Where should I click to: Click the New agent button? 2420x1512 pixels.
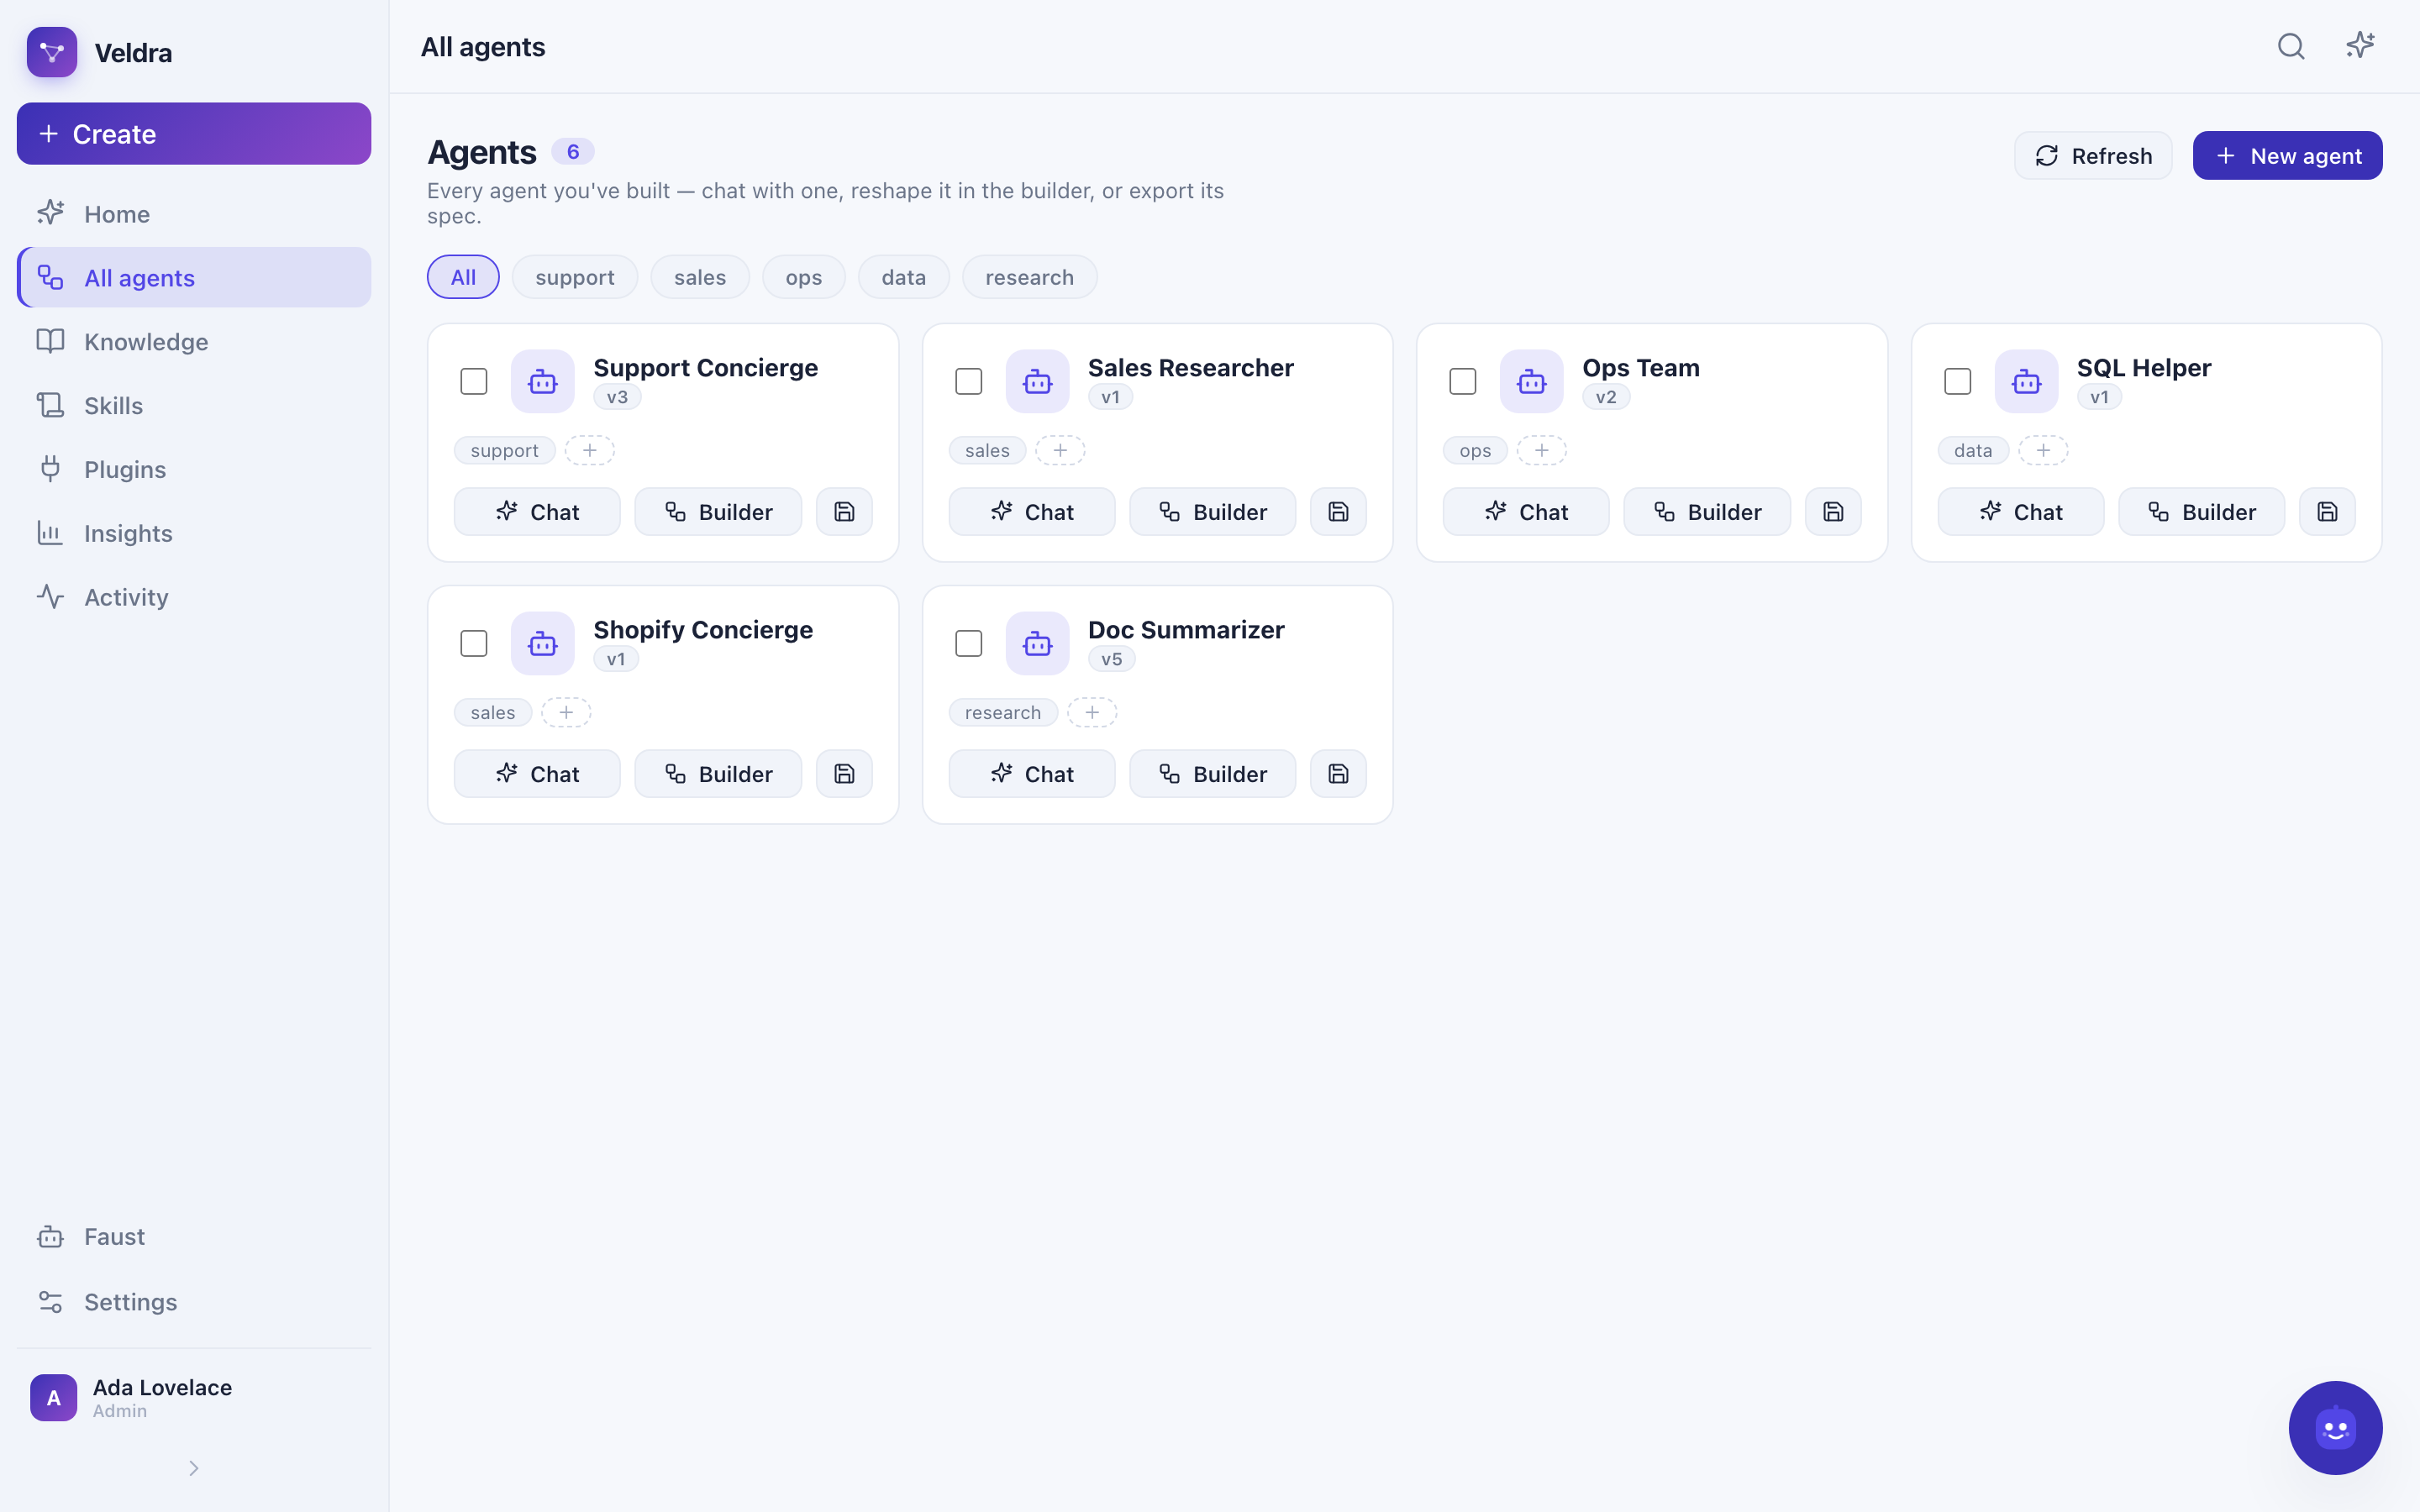(x=2287, y=156)
